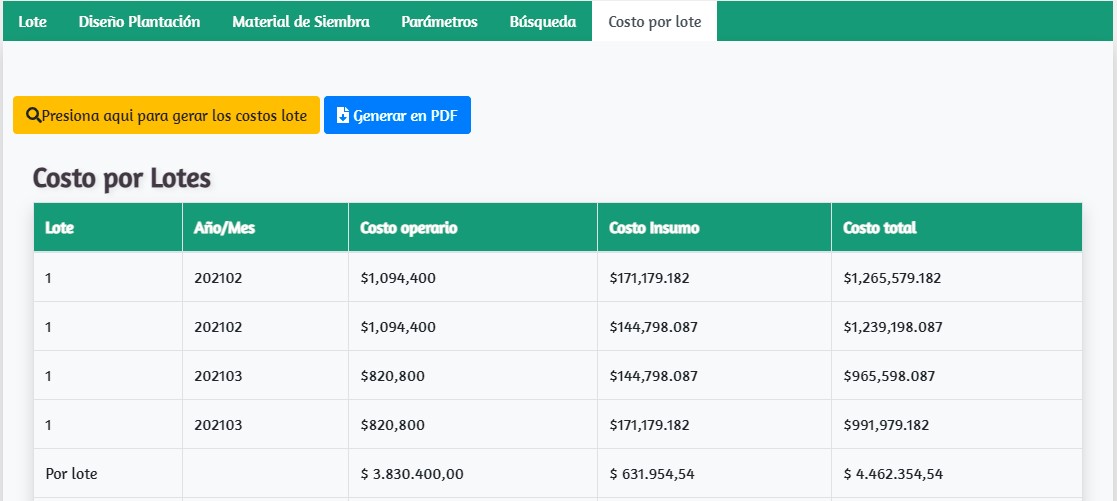Image resolution: width=1117 pixels, height=501 pixels.
Task: Click the Costo insumo column header
Action: click(654, 228)
